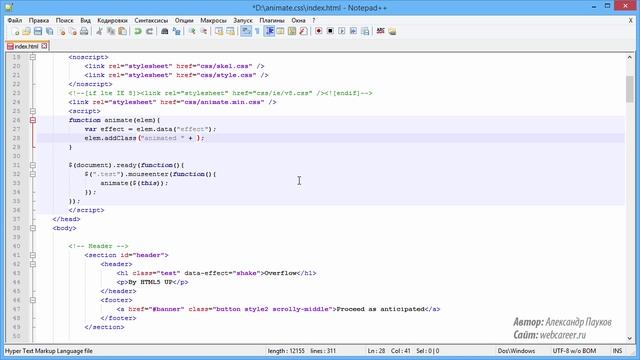Run macro multiple times icon
Screen dimensions: 640x360
[x=353, y=31]
